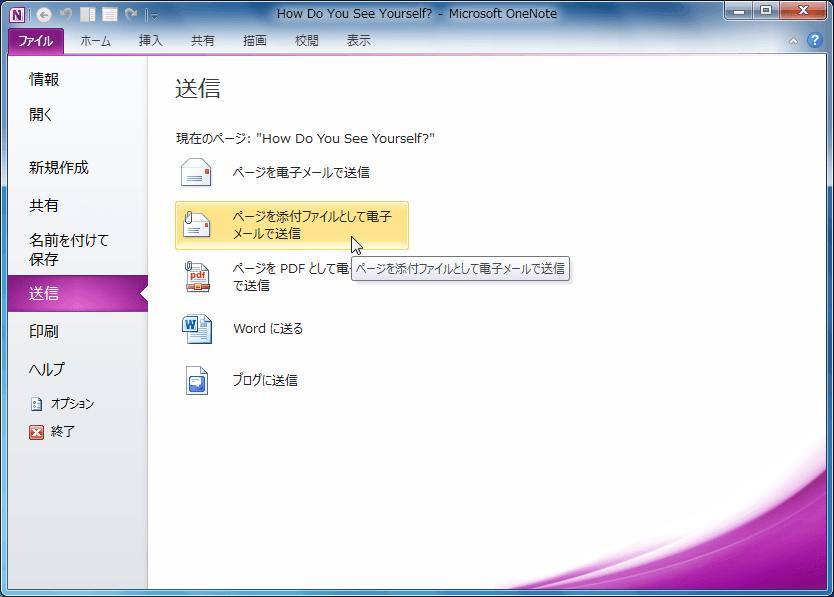
Task: Minimize the OneNote window
Action: (x=739, y=11)
